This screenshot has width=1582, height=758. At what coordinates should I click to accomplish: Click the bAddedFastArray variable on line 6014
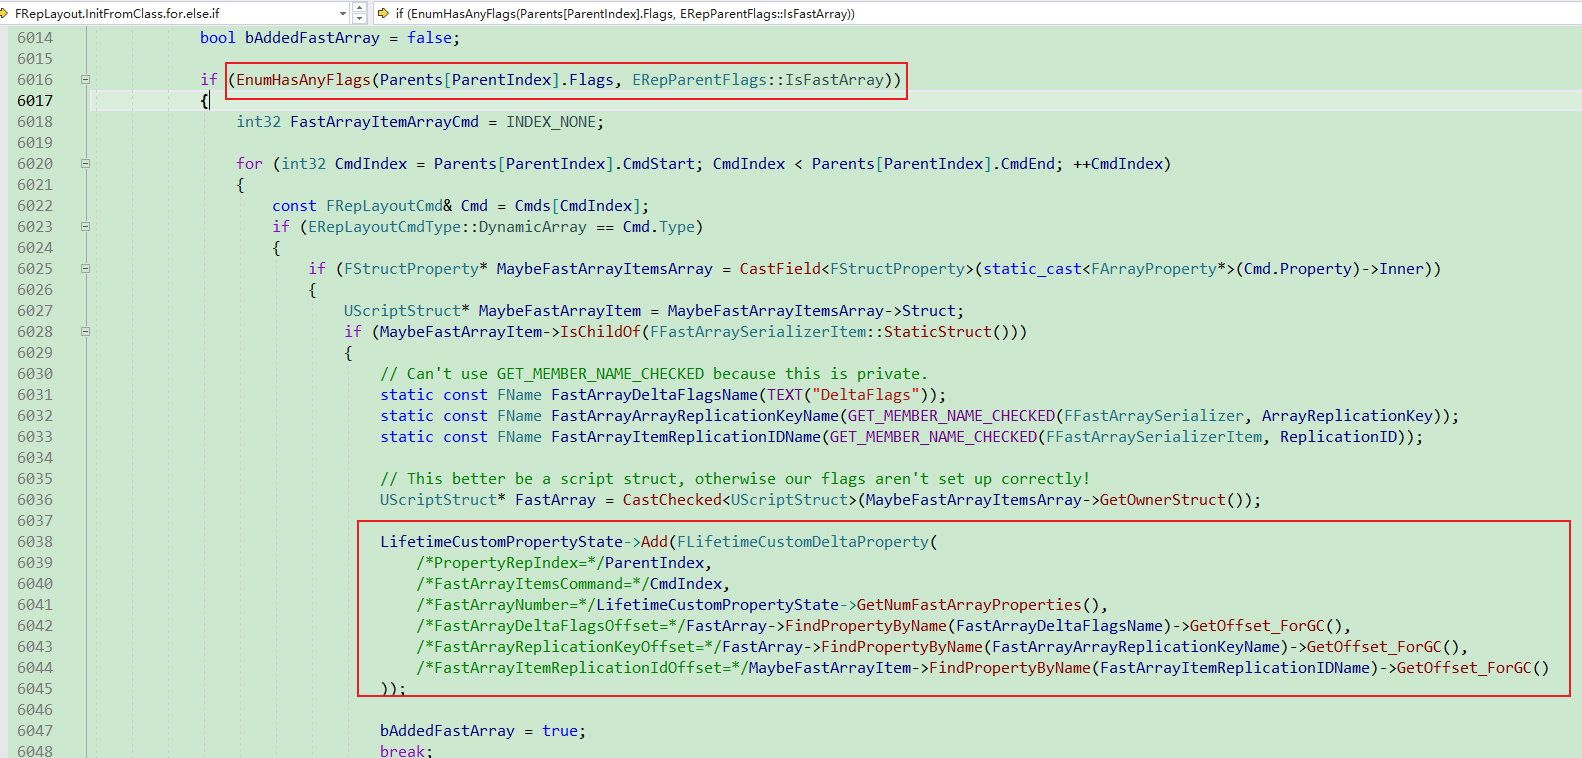312,38
